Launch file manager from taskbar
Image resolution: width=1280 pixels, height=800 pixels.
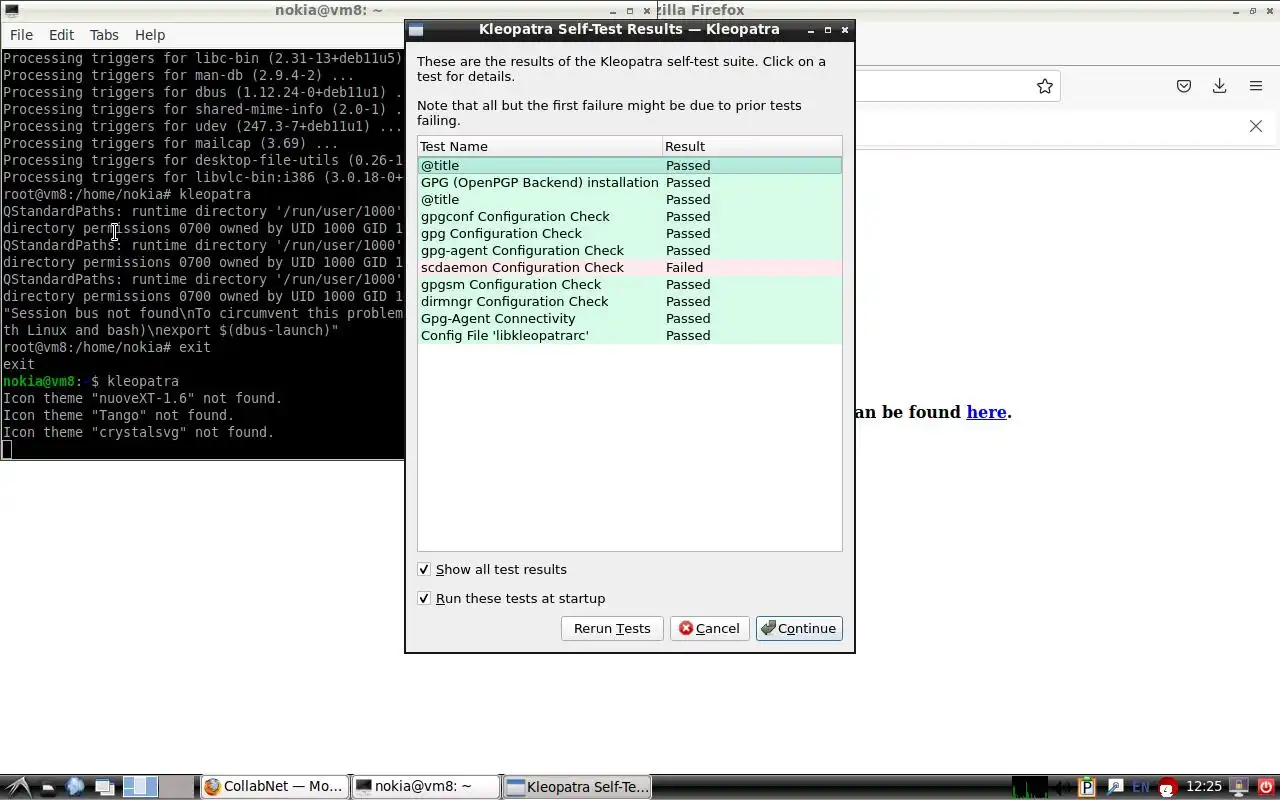point(47,789)
